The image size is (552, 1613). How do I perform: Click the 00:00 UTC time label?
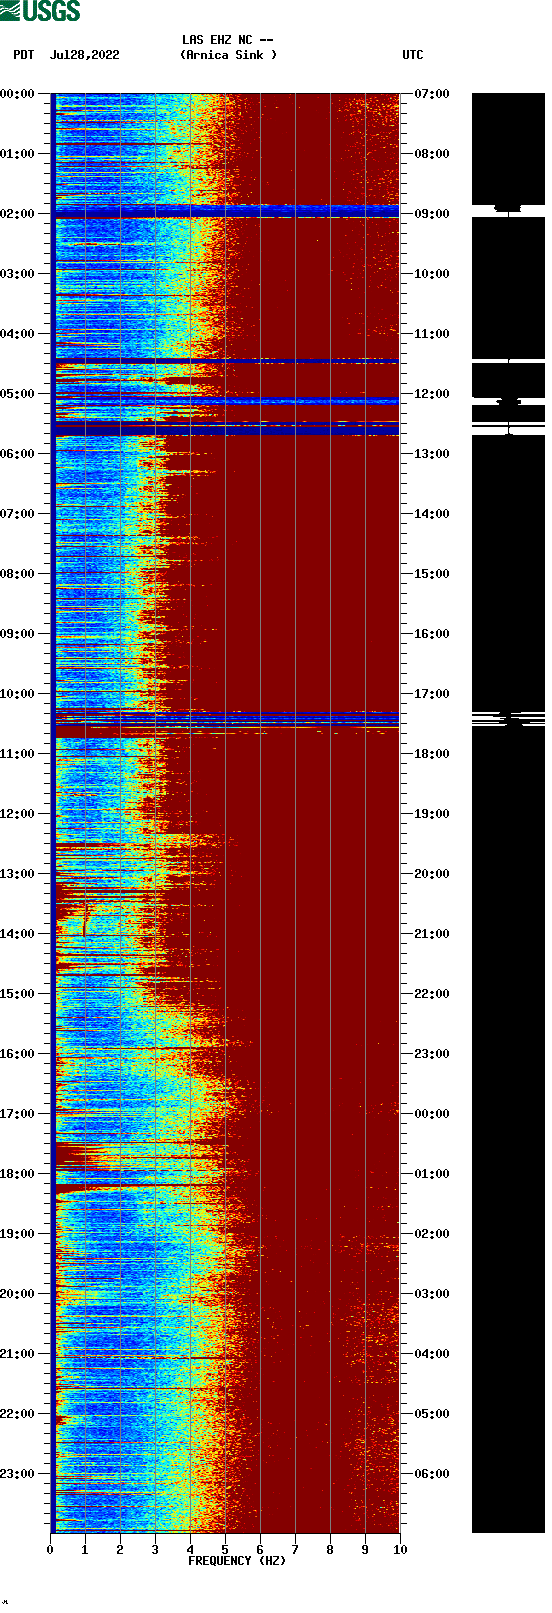pos(432,1114)
